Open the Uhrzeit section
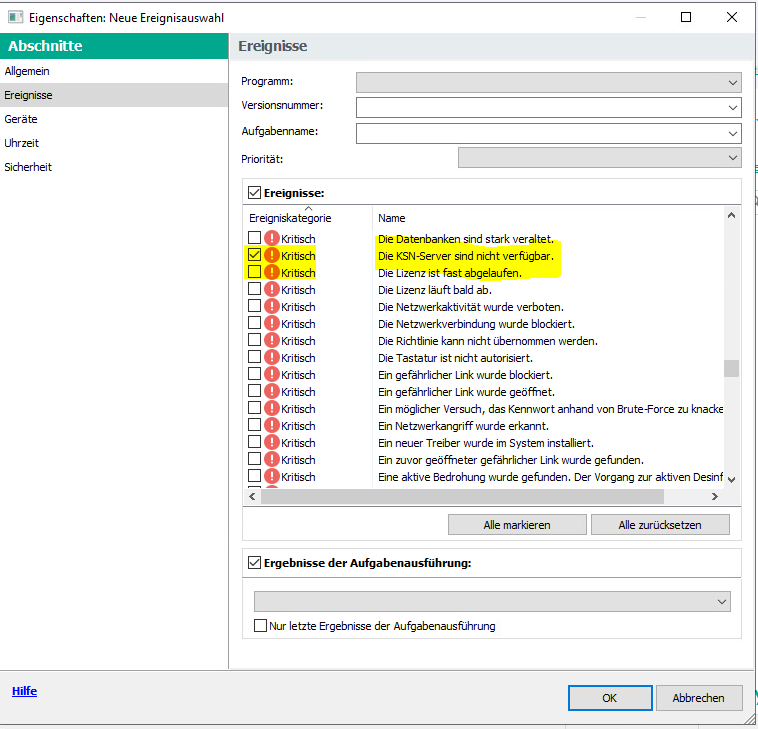 tap(114, 143)
